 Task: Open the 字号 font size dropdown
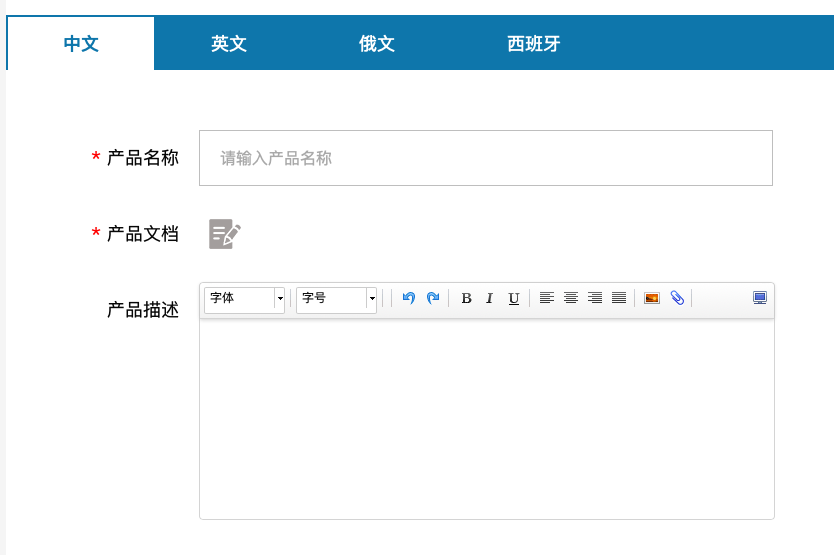pos(336,299)
